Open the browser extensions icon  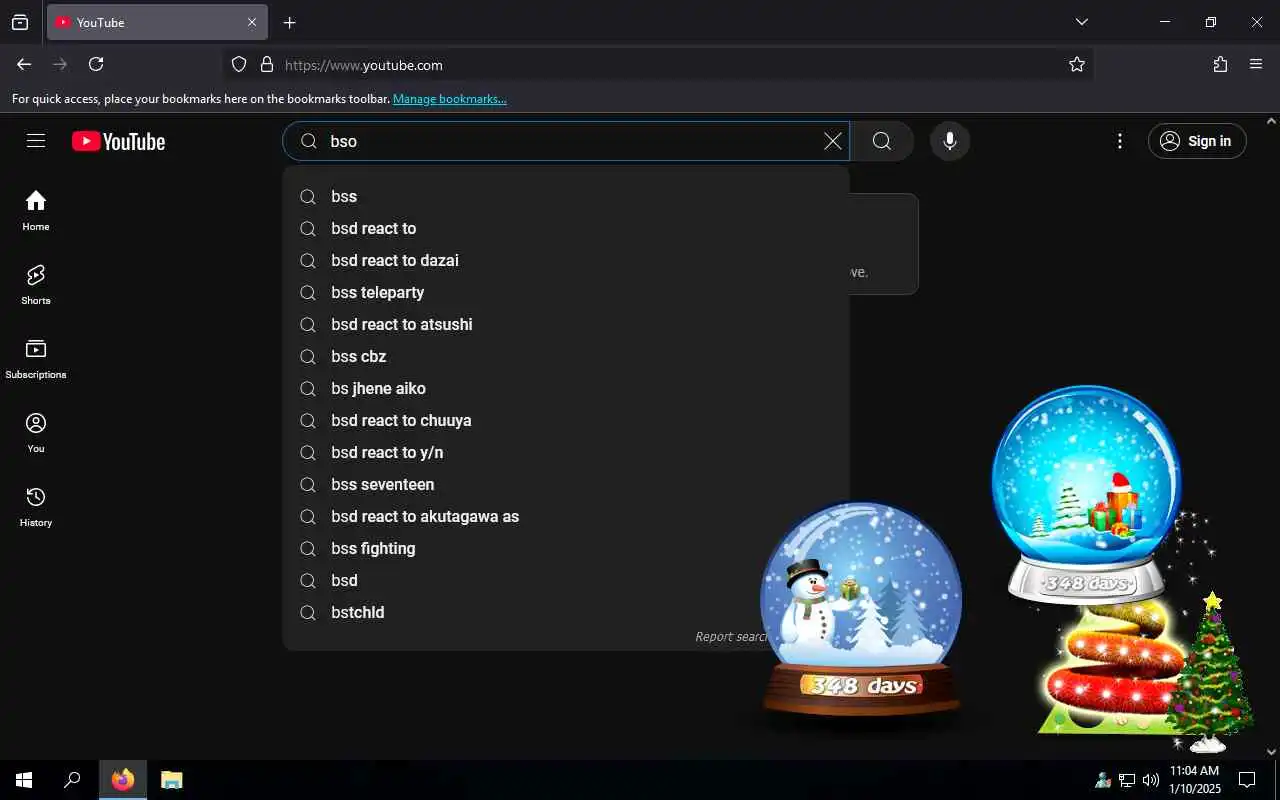(1220, 64)
